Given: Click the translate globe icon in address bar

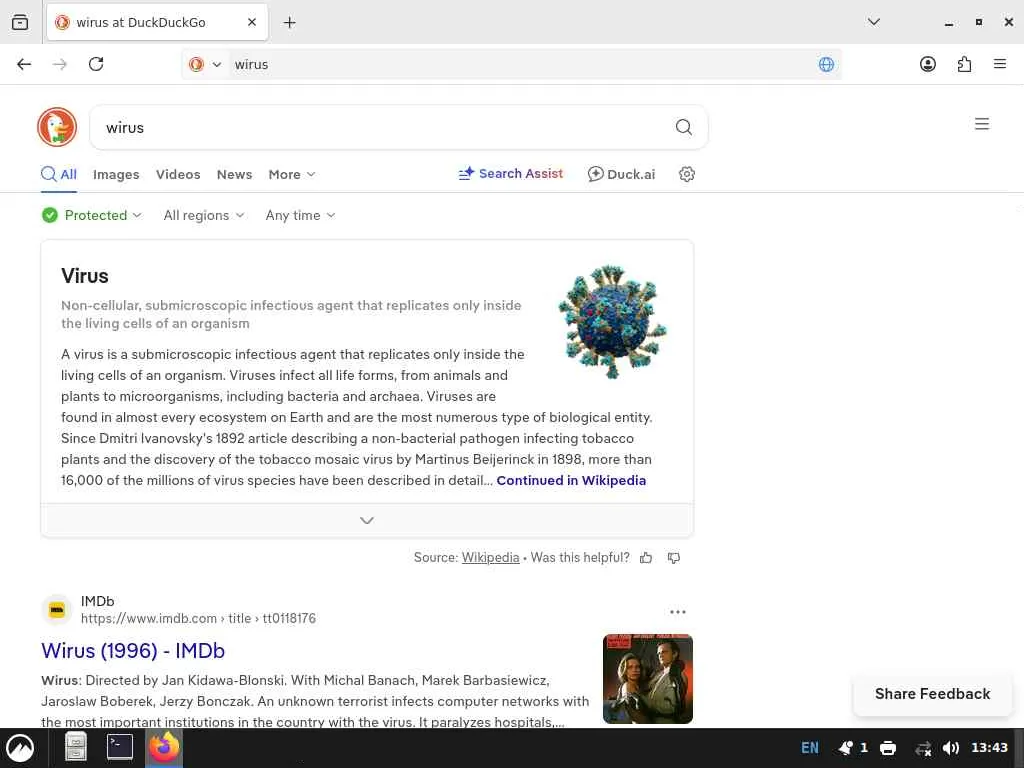Looking at the screenshot, I should (826, 64).
